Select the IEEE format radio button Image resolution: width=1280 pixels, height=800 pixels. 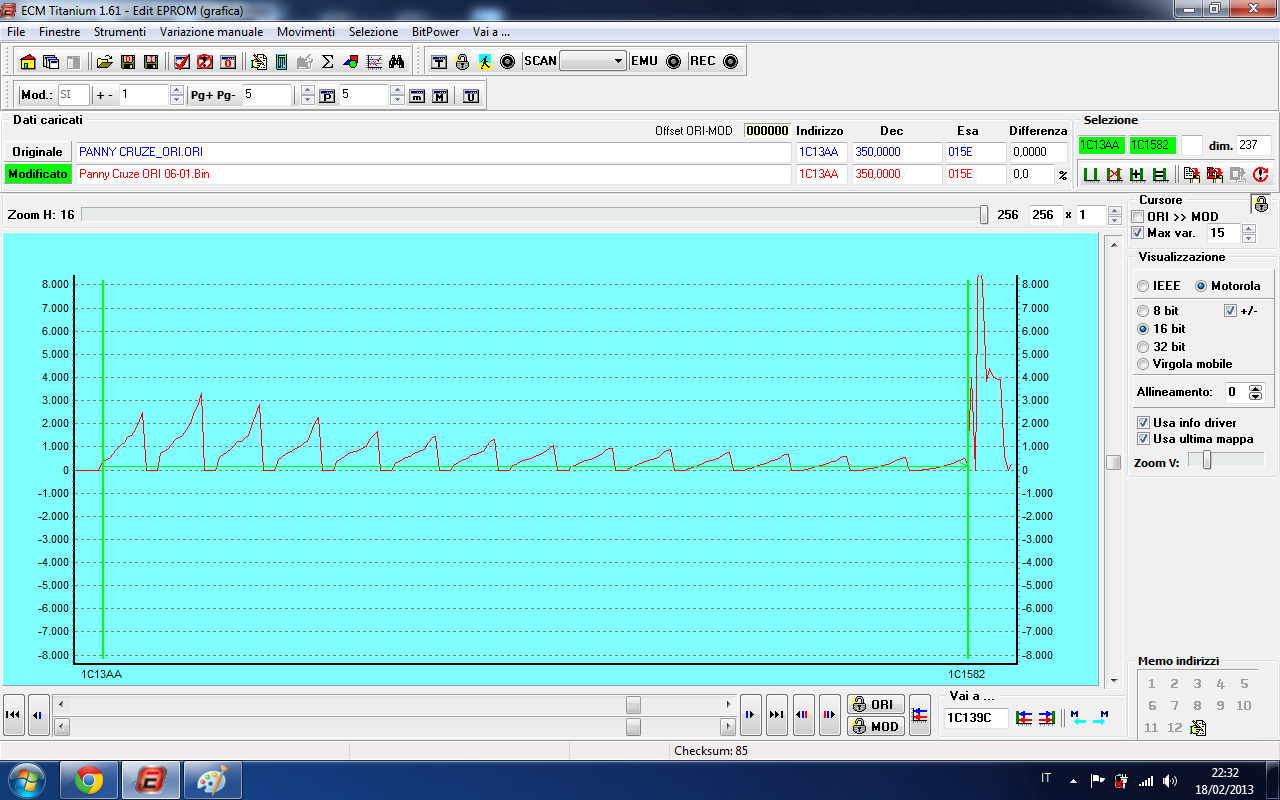pyautogui.click(x=1143, y=286)
